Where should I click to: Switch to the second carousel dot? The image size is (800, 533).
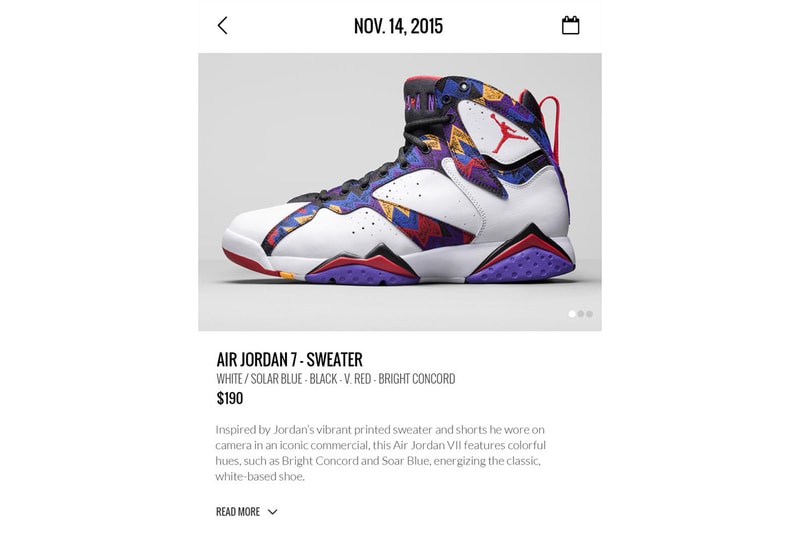tap(581, 314)
